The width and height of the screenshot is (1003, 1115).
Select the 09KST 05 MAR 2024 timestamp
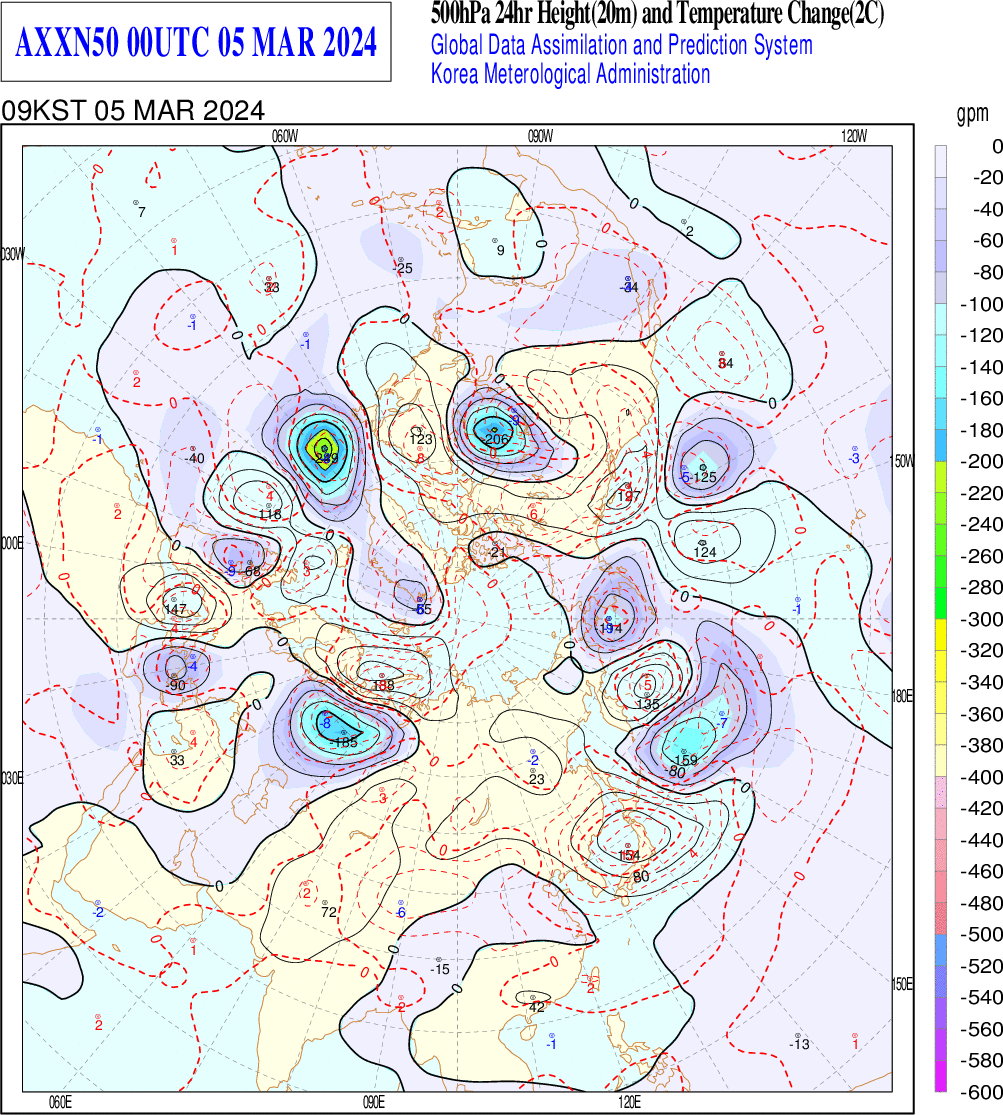[x=133, y=111]
